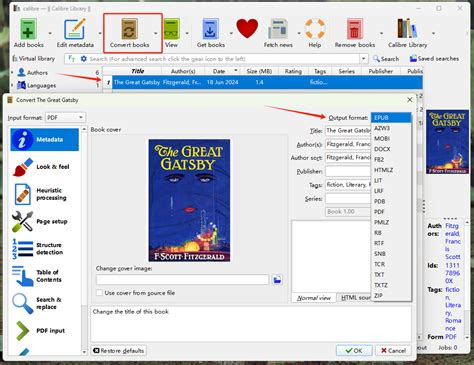This screenshot has height=365, width=474.
Task: Click the Remove books trash icon
Action: 355,29
